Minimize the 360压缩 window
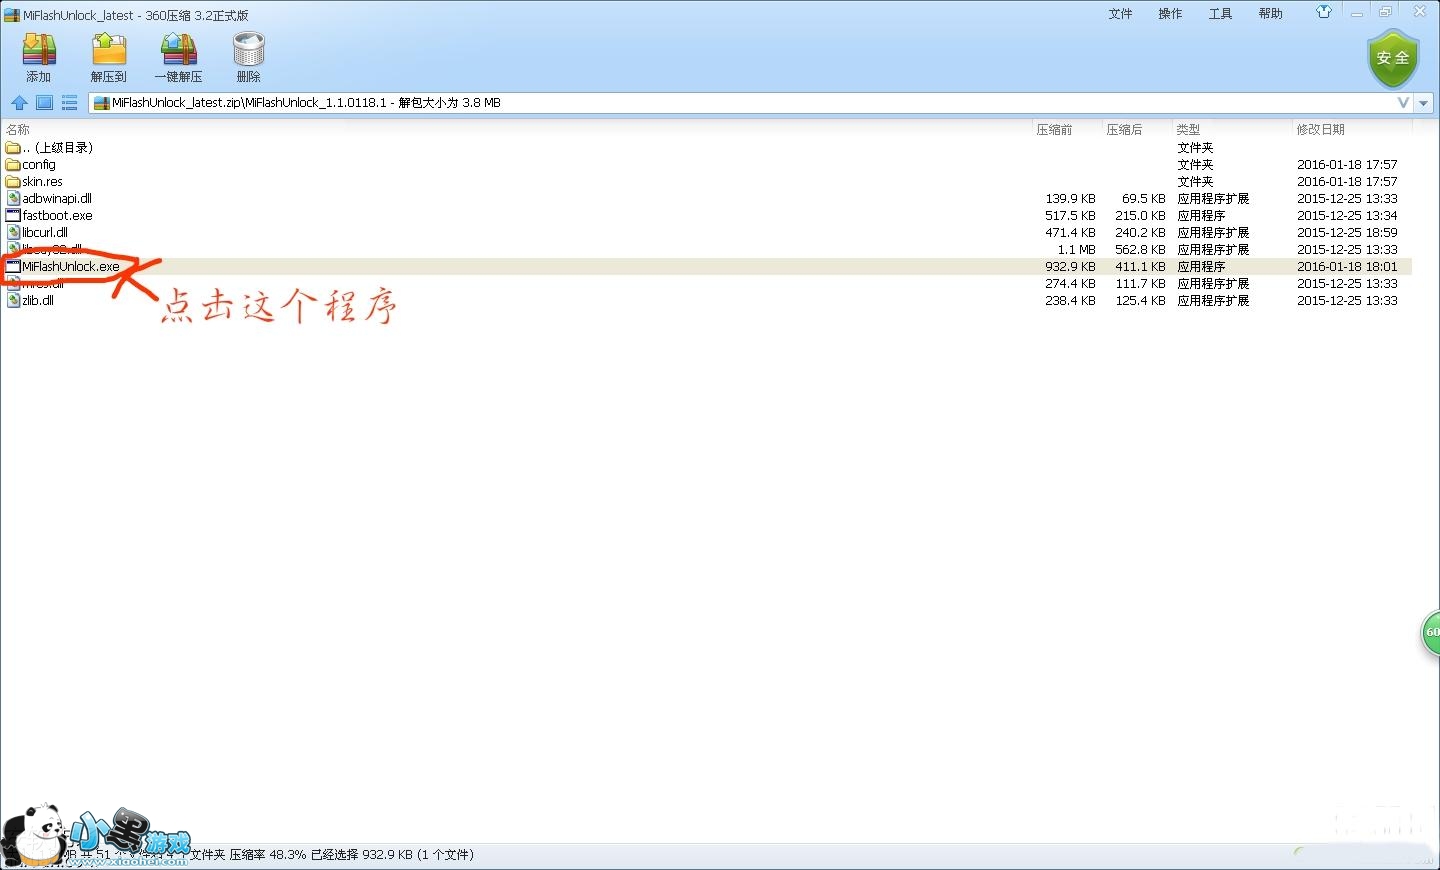The image size is (1440, 870). [x=1357, y=13]
